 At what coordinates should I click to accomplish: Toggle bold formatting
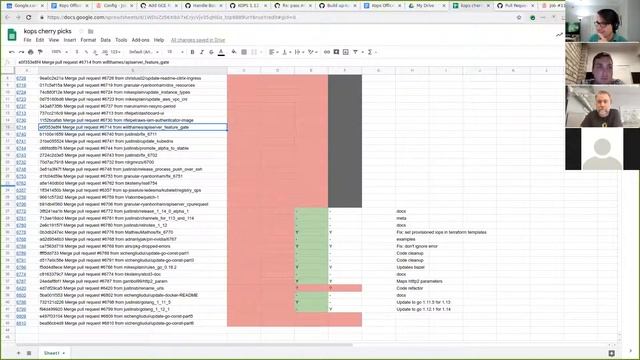(x=192, y=52)
